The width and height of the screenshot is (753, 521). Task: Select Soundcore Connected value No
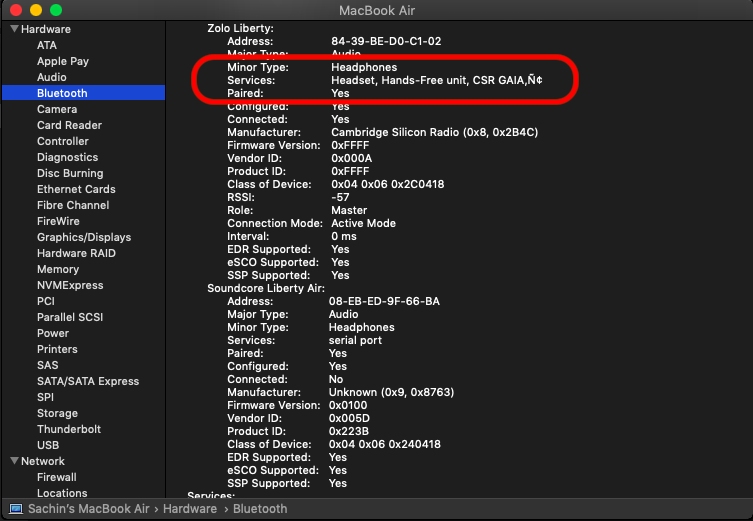pyautogui.click(x=336, y=379)
